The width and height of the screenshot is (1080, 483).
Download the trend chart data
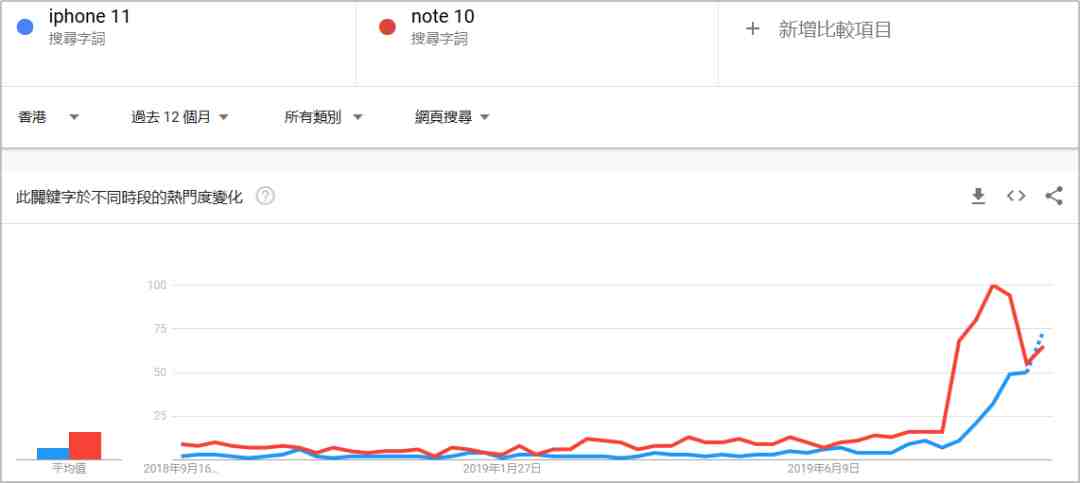pos(978,196)
